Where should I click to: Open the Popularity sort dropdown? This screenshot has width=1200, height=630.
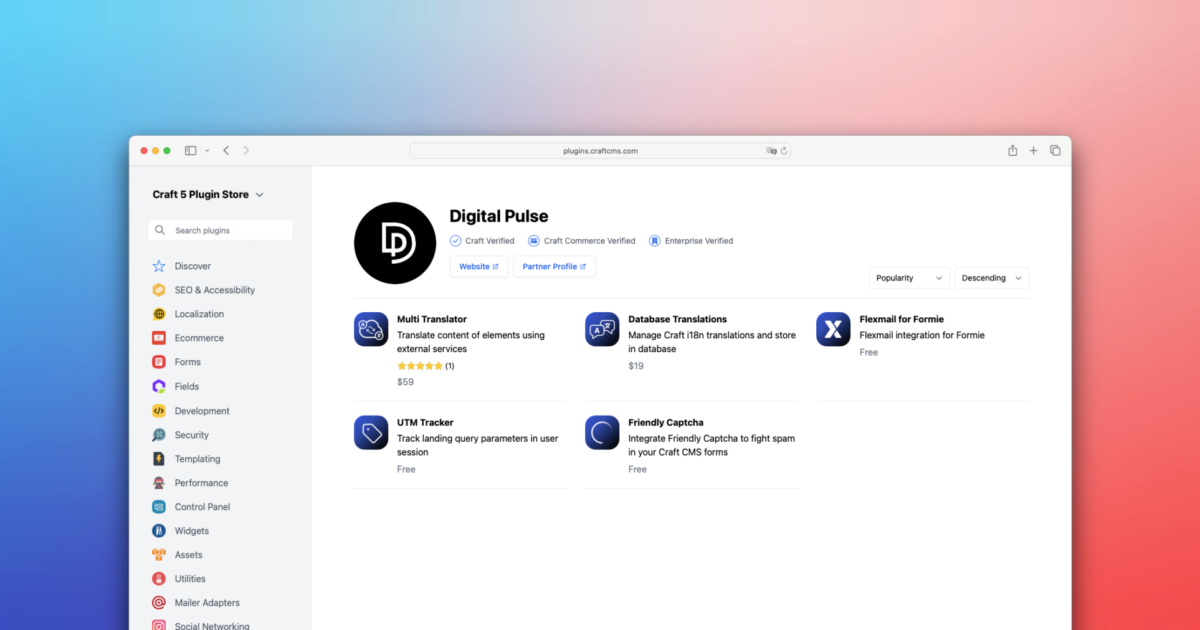click(909, 277)
